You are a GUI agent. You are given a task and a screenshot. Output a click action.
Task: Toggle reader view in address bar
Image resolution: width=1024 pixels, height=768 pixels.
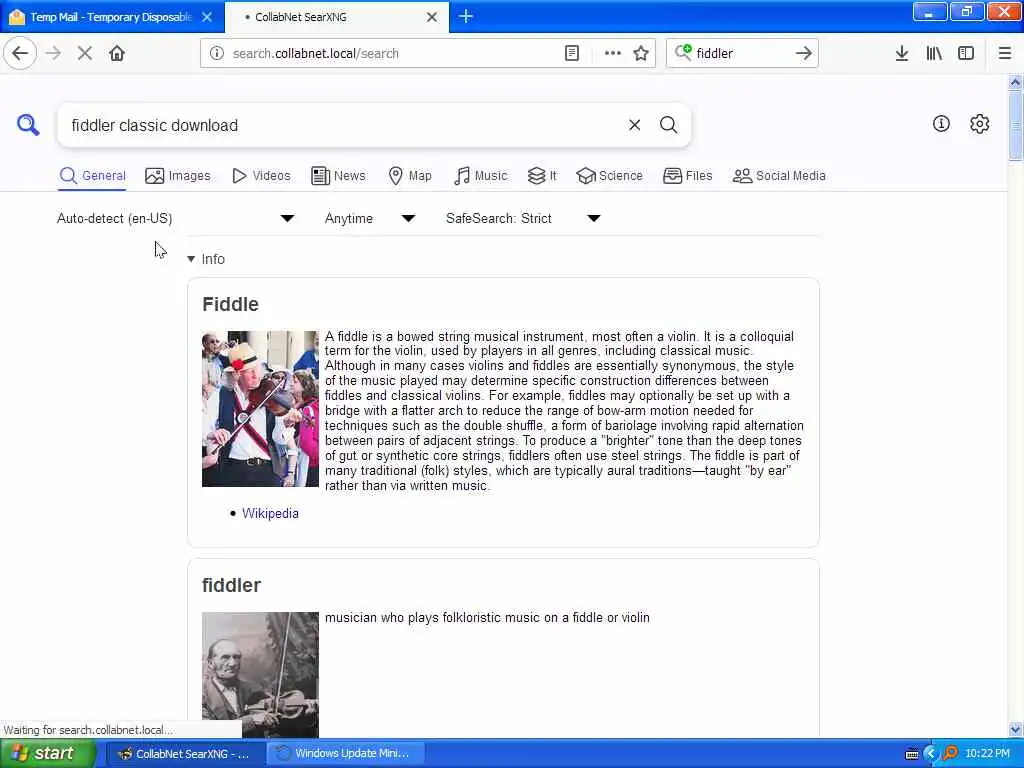pos(571,53)
